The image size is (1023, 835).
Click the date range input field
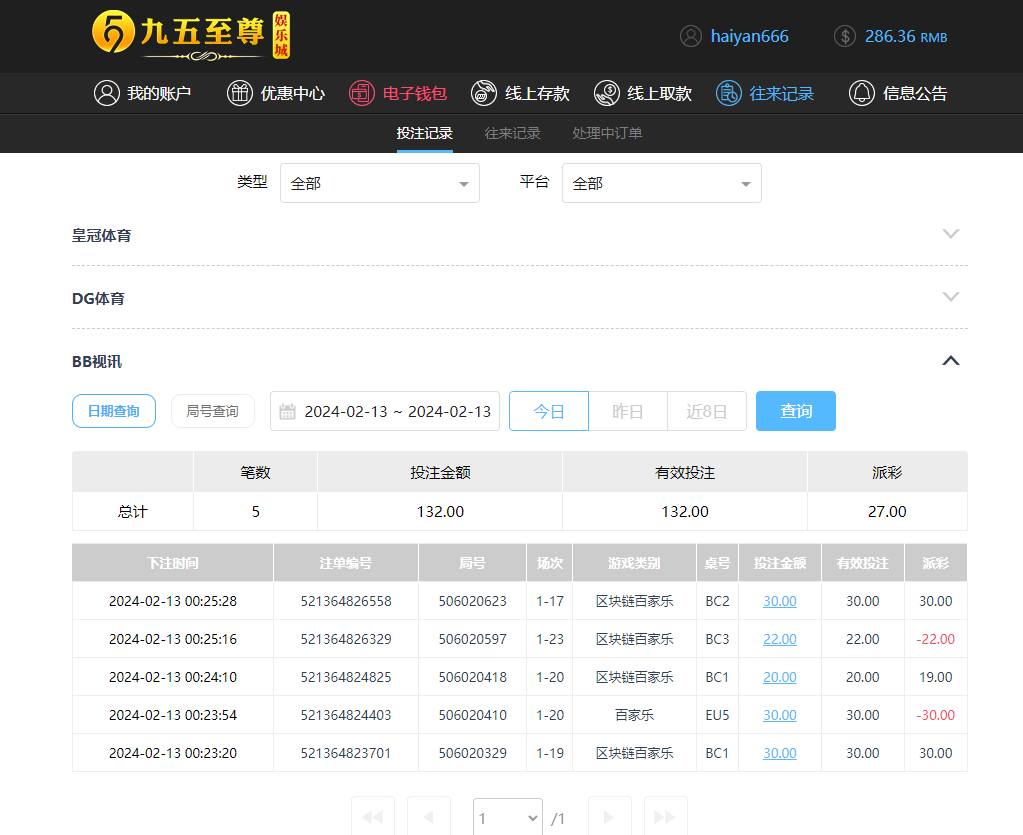(397, 411)
